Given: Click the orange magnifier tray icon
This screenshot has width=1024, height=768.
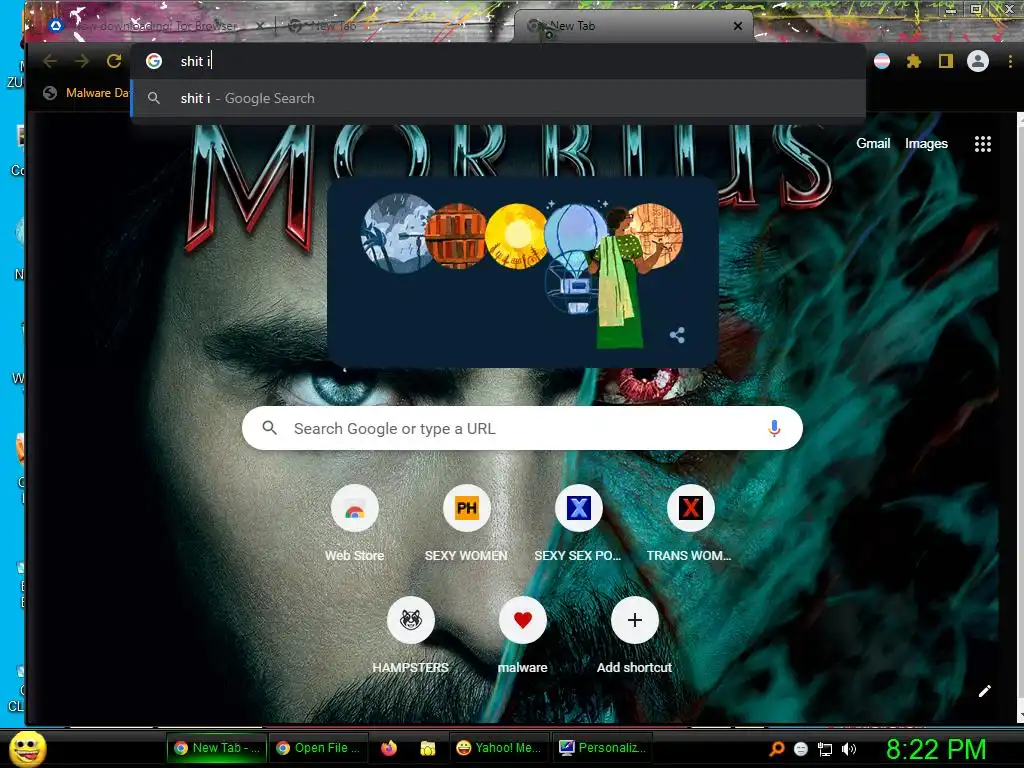Looking at the screenshot, I should [x=777, y=749].
